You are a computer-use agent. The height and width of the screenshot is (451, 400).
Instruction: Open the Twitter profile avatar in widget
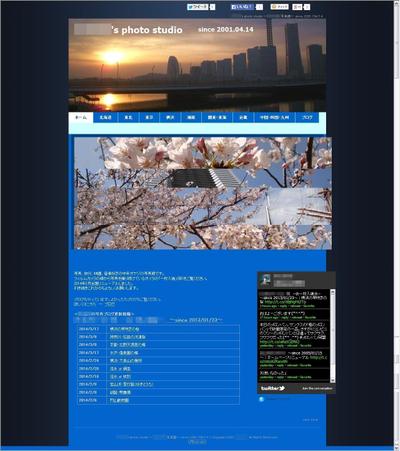[x=266, y=279]
